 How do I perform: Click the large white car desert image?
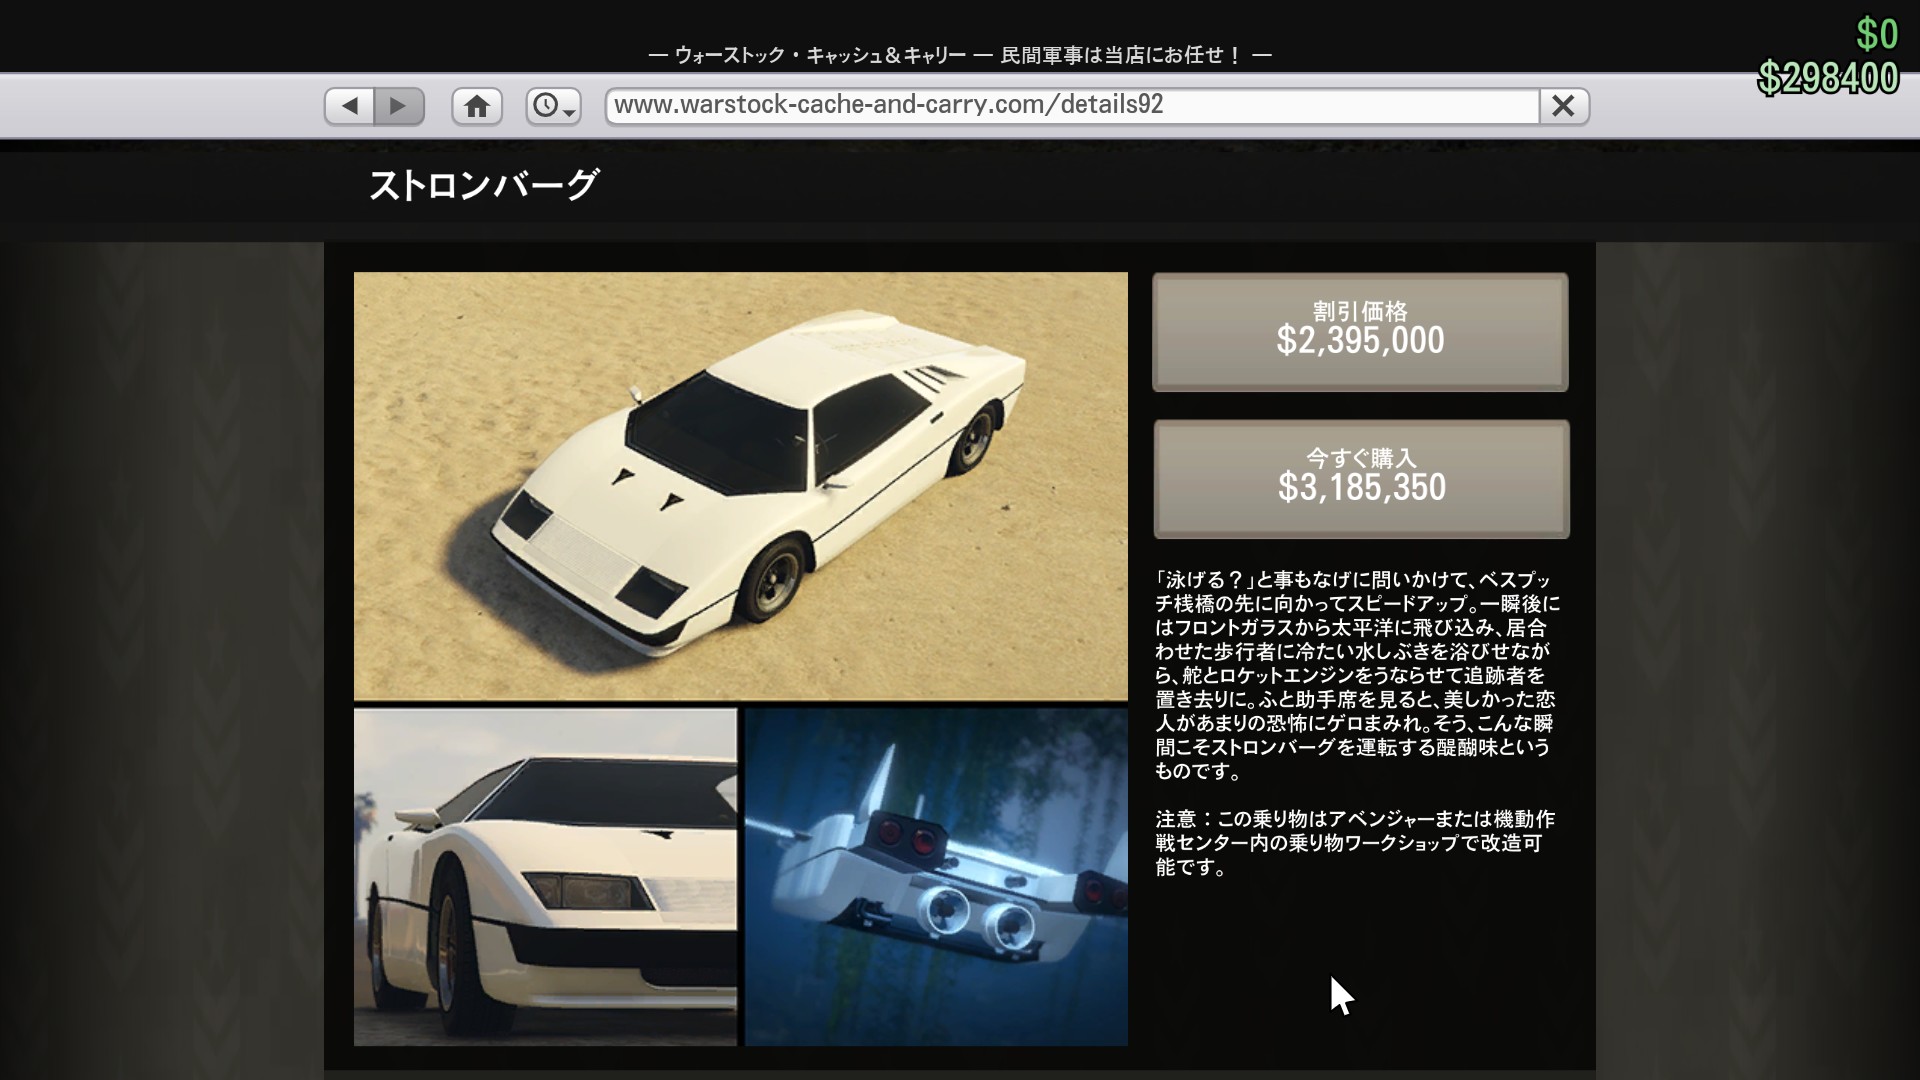pyautogui.click(x=740, y=486)
